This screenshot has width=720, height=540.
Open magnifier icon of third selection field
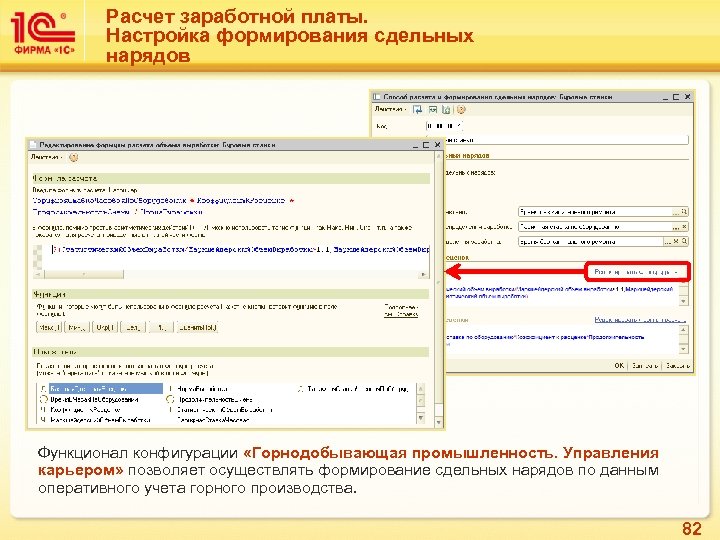[x=684, y=241]
